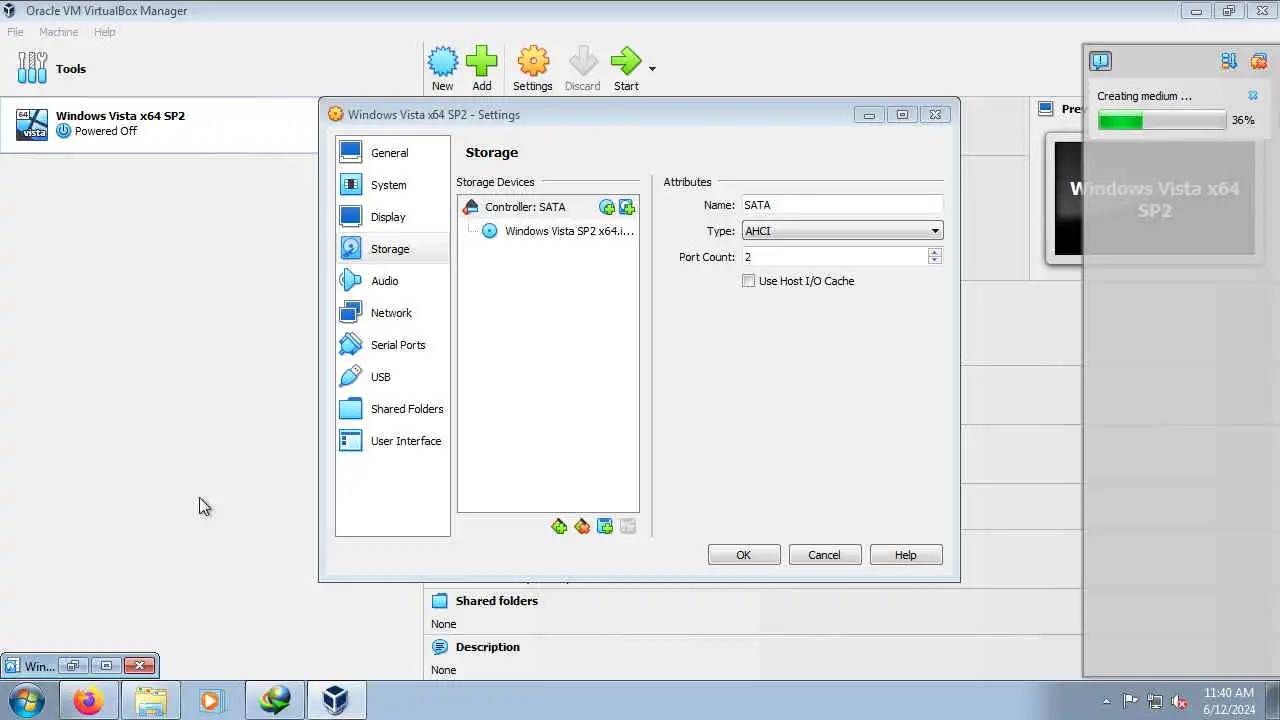The width and height of the screenshot is (1280, 720).
Task: Decrease Port Count with the down arrow
Action: point(935,262)
